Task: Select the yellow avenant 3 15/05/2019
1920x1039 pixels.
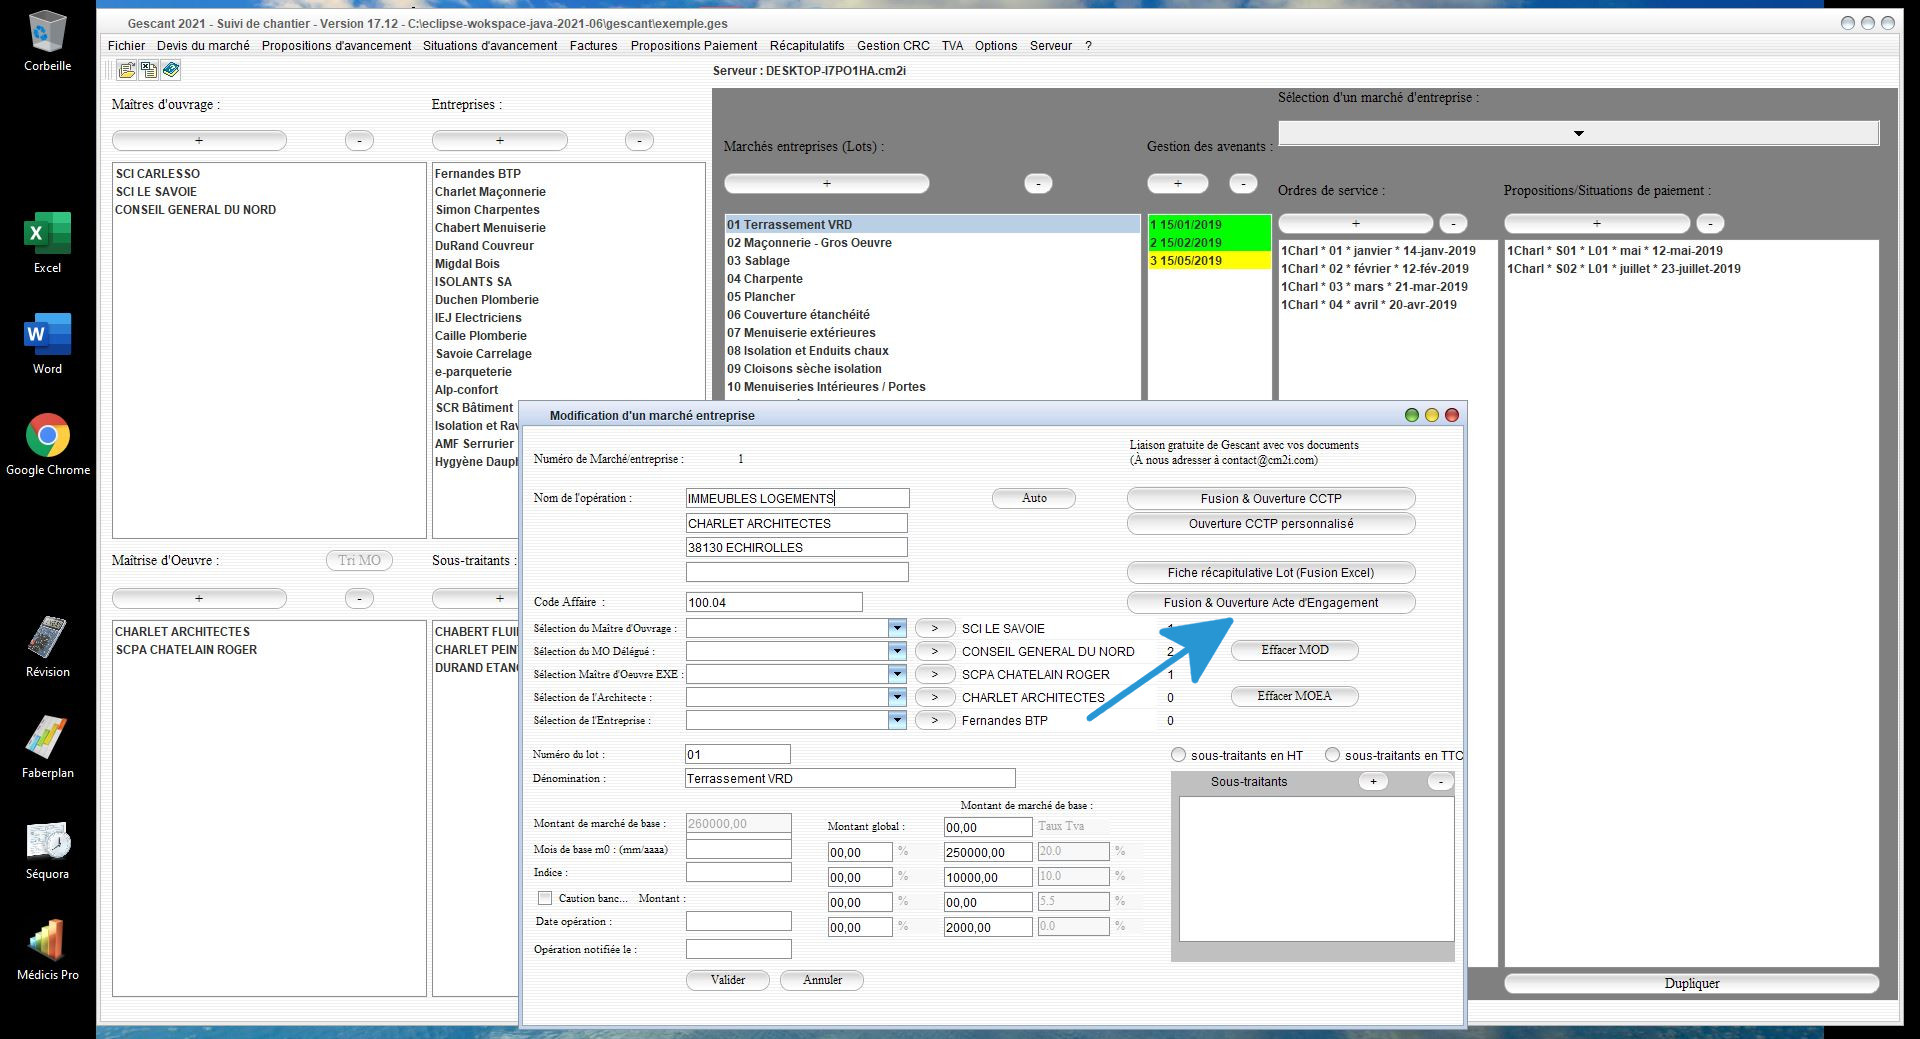Action: pyautogui.click(x=1209, y=260)
